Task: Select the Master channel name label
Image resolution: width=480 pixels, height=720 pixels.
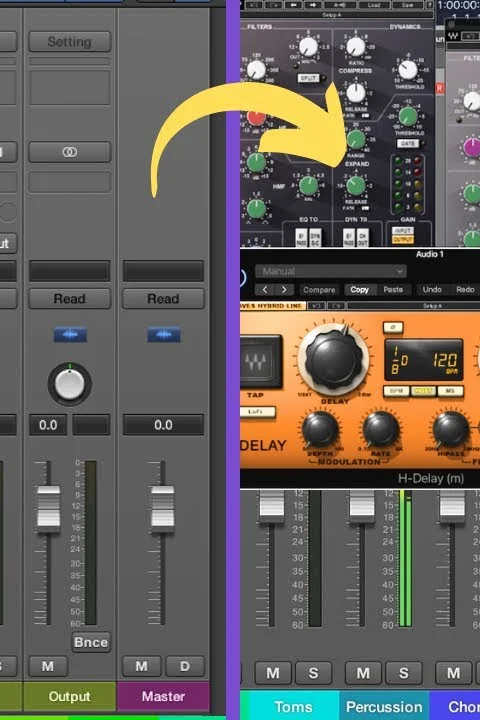Action: click(164, 697)
